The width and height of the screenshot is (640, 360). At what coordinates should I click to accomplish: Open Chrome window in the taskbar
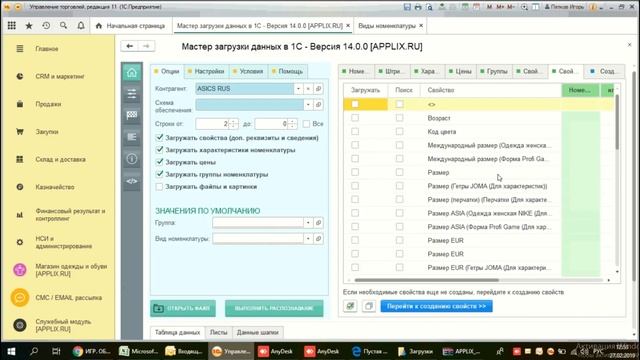[92, 351]
